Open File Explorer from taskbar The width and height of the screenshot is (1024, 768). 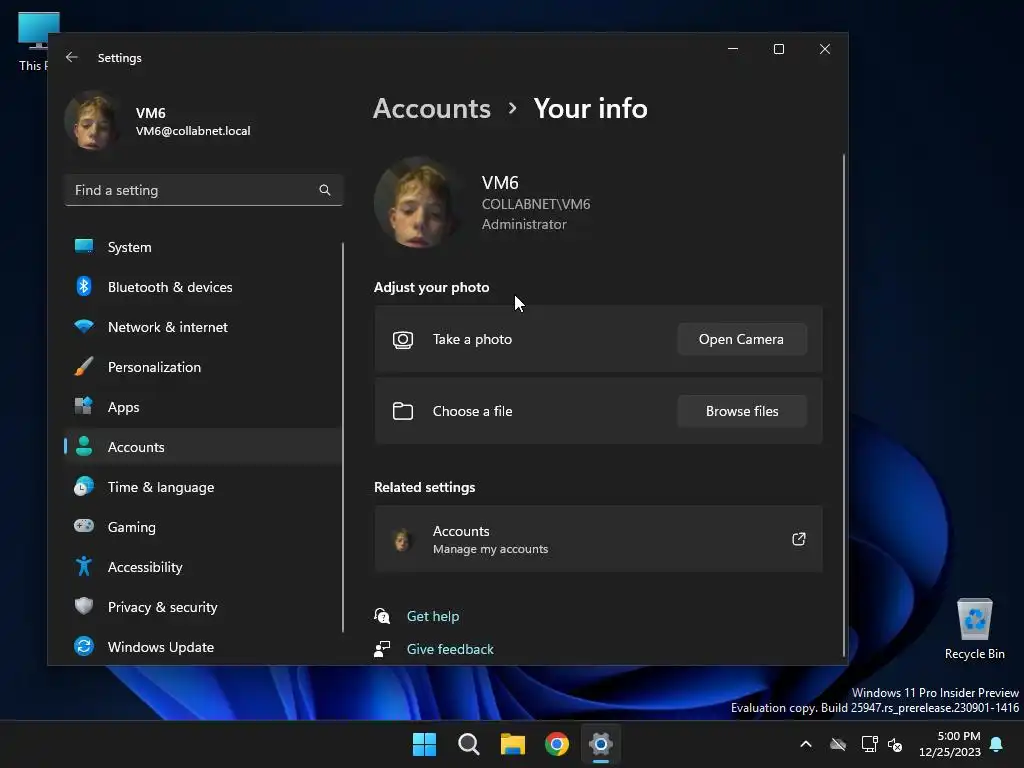point(513,744)
